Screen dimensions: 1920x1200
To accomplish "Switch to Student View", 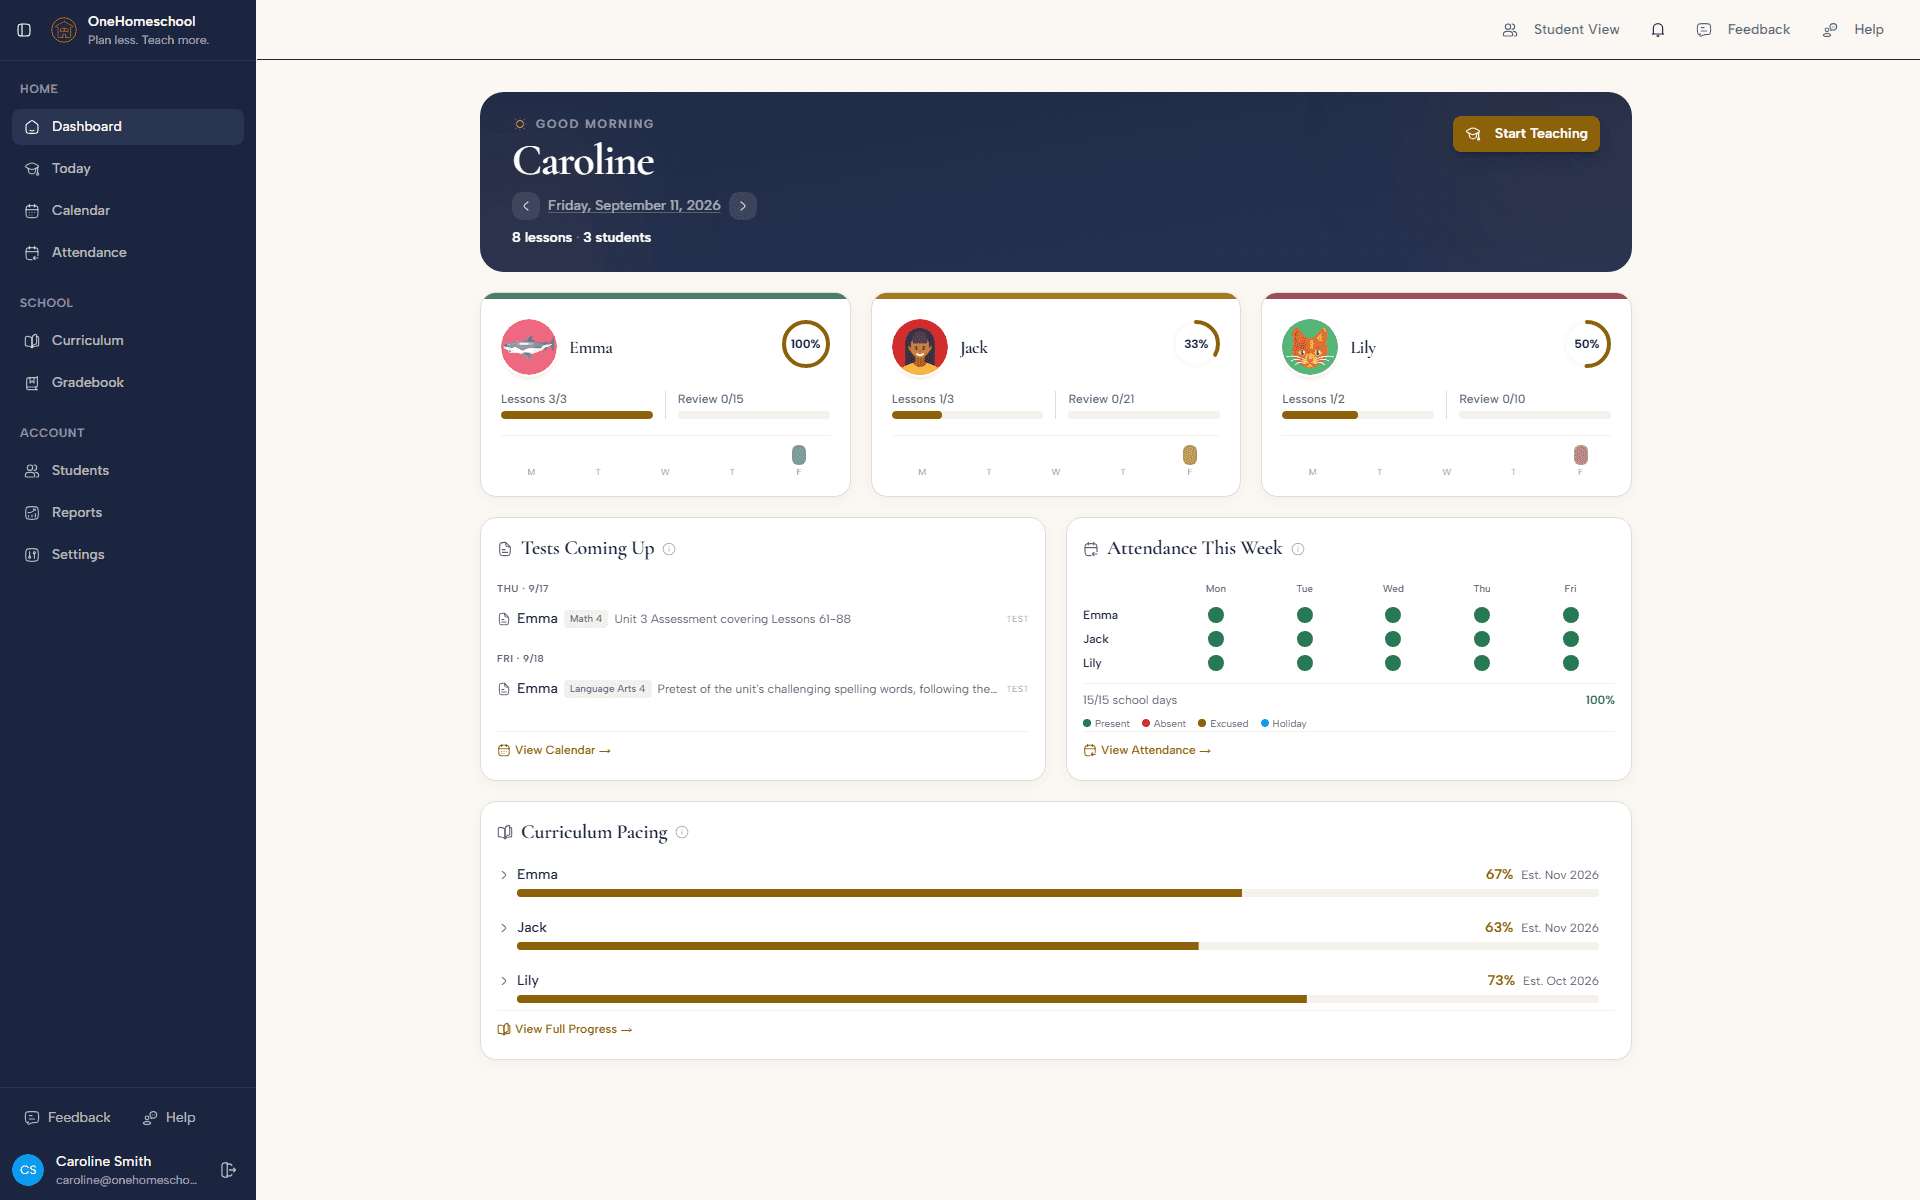I will [x=1561, y=30].
